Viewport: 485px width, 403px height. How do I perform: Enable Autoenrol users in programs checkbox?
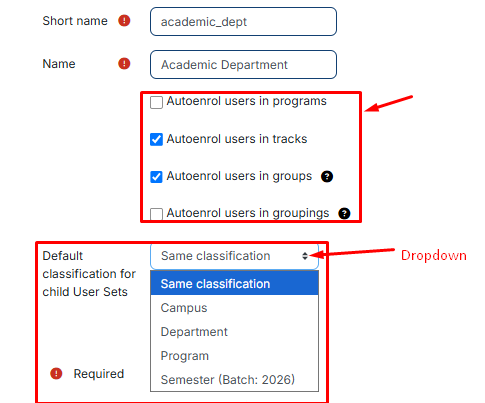(156, 102)
